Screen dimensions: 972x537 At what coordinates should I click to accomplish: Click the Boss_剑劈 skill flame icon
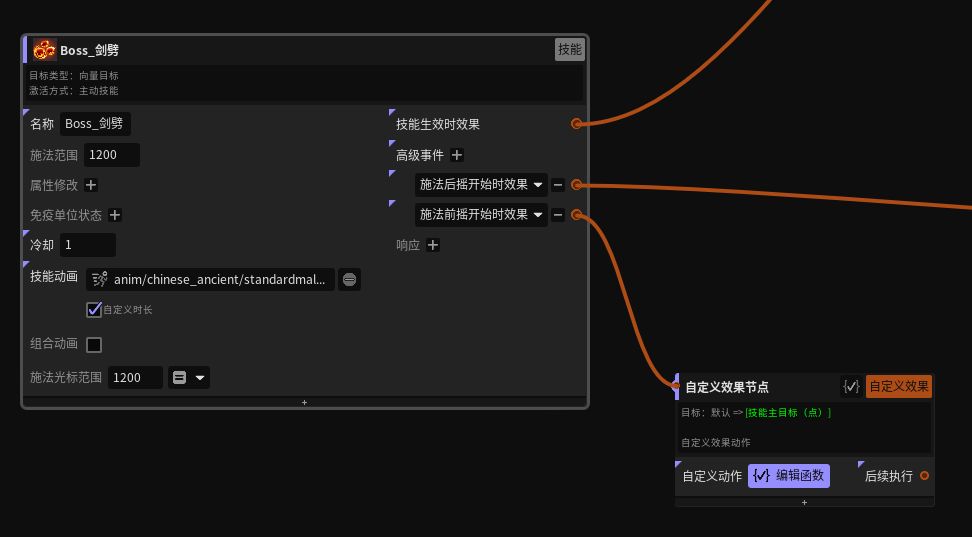click(45, 50)
